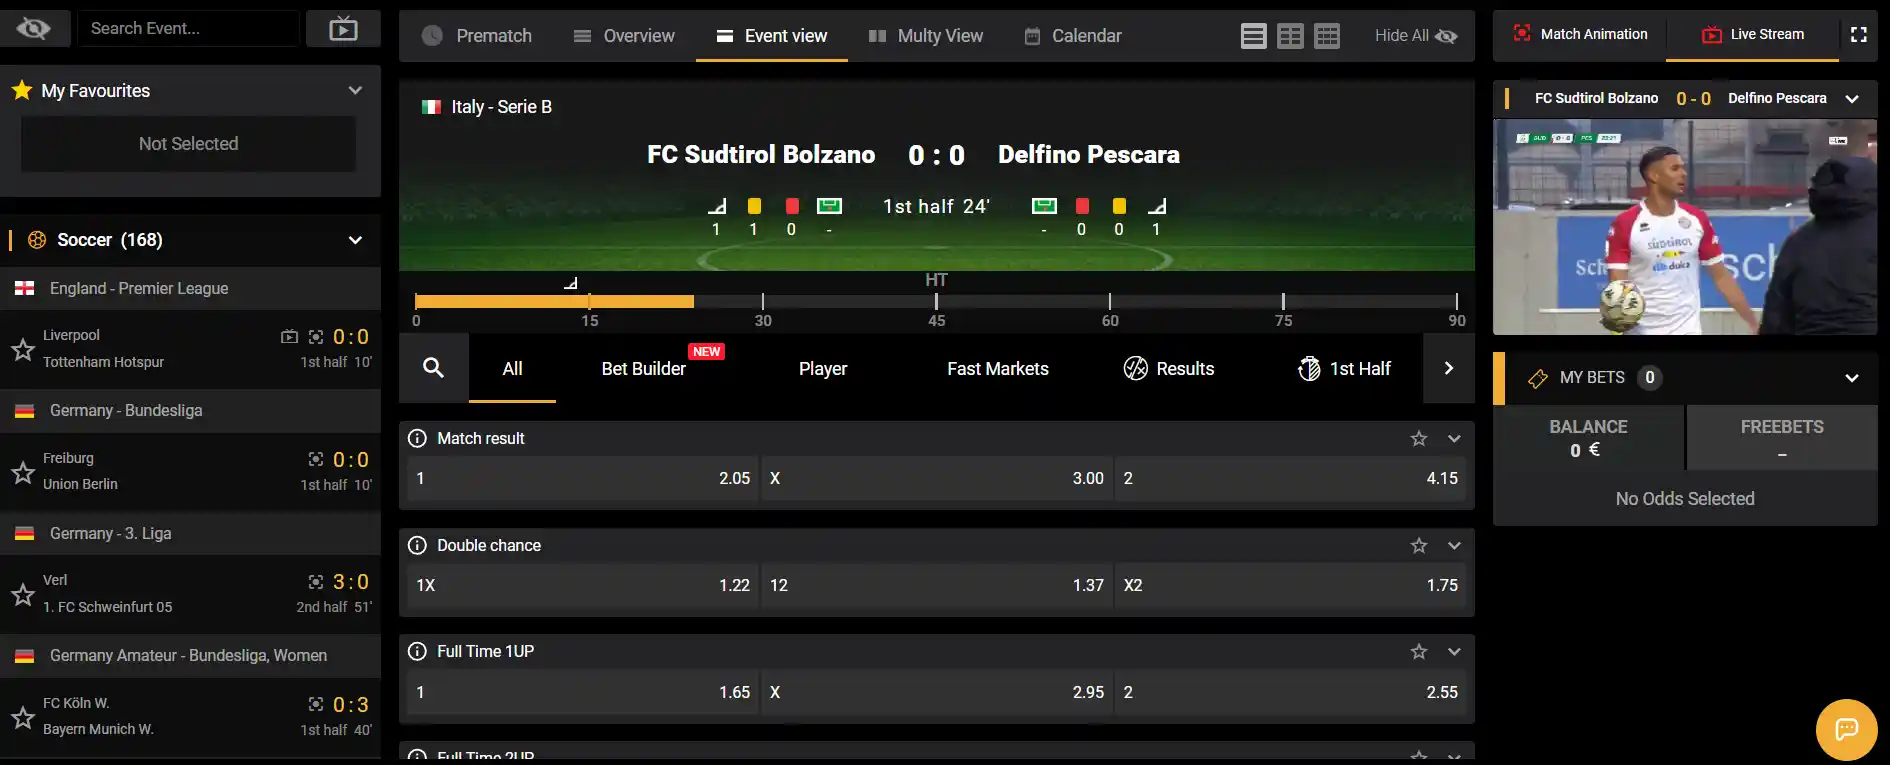Click the FC Sudtirol Bolzano red card icon
The width and height of the screenshot is (1890, 765).
[792, 206]
